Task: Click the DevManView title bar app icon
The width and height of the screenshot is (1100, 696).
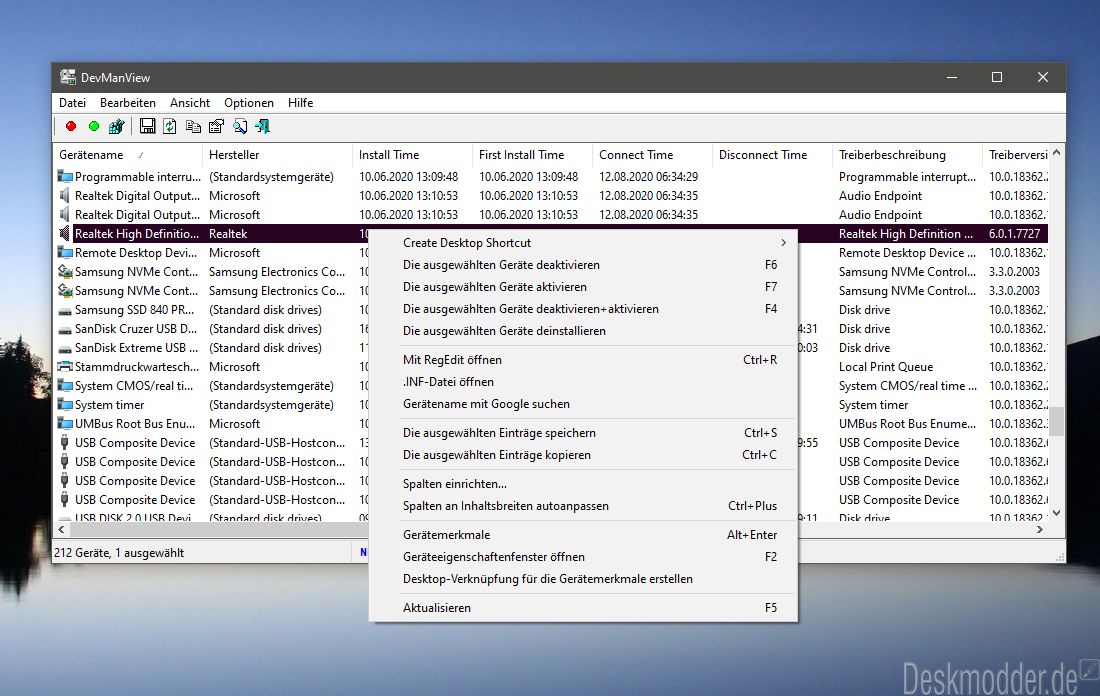Action: tap(67, 77)
